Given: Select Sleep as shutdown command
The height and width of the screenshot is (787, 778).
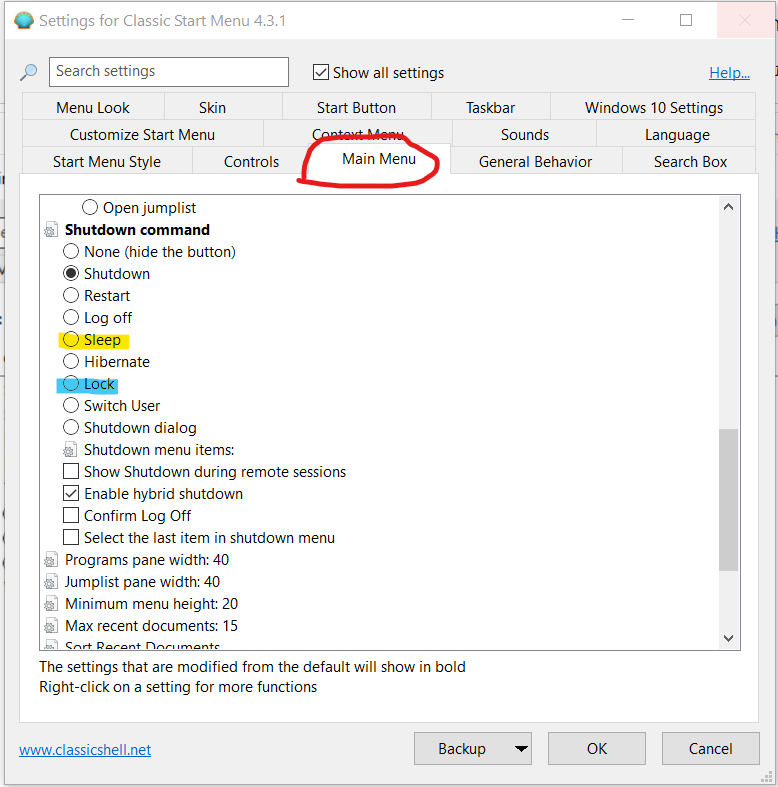Looking at the screenshot, I should click(x=71, y=340).
